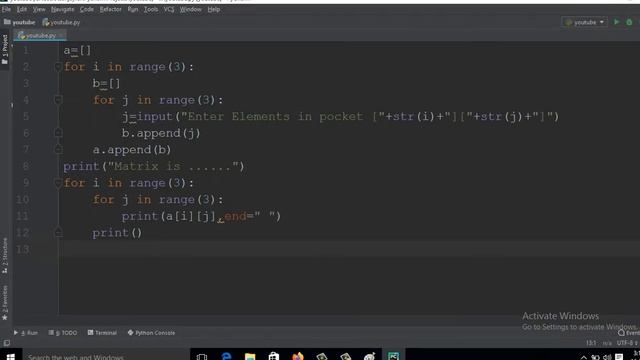This screenshot has width=640, height=360.
Task: Open the VCS menu
Action: (169, 9)
